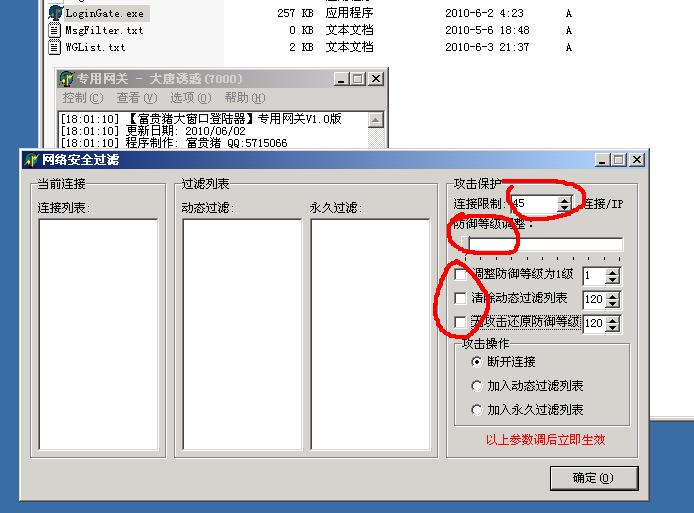Click the 专用网关 window title icon
The image size is (694, 513).
(67, 79)
